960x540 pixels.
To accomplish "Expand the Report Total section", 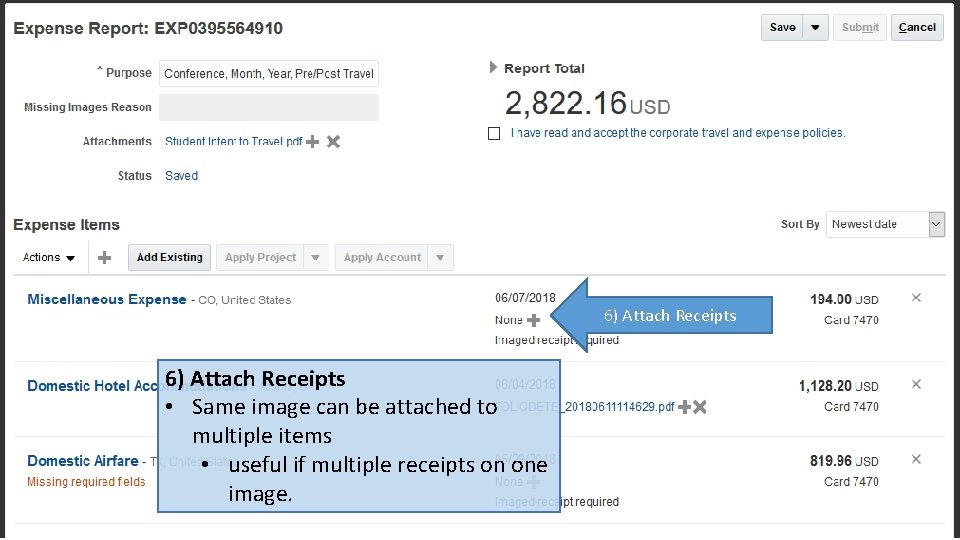I will tap(493, 67).
